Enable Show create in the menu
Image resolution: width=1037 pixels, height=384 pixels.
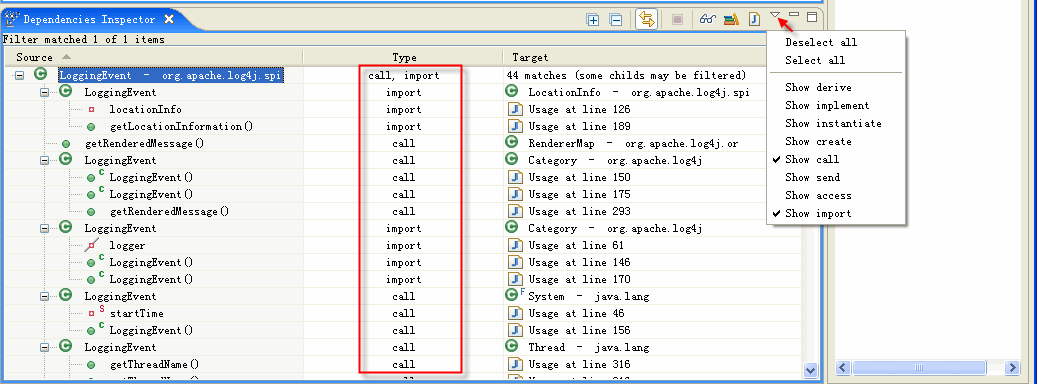point(818,141)
